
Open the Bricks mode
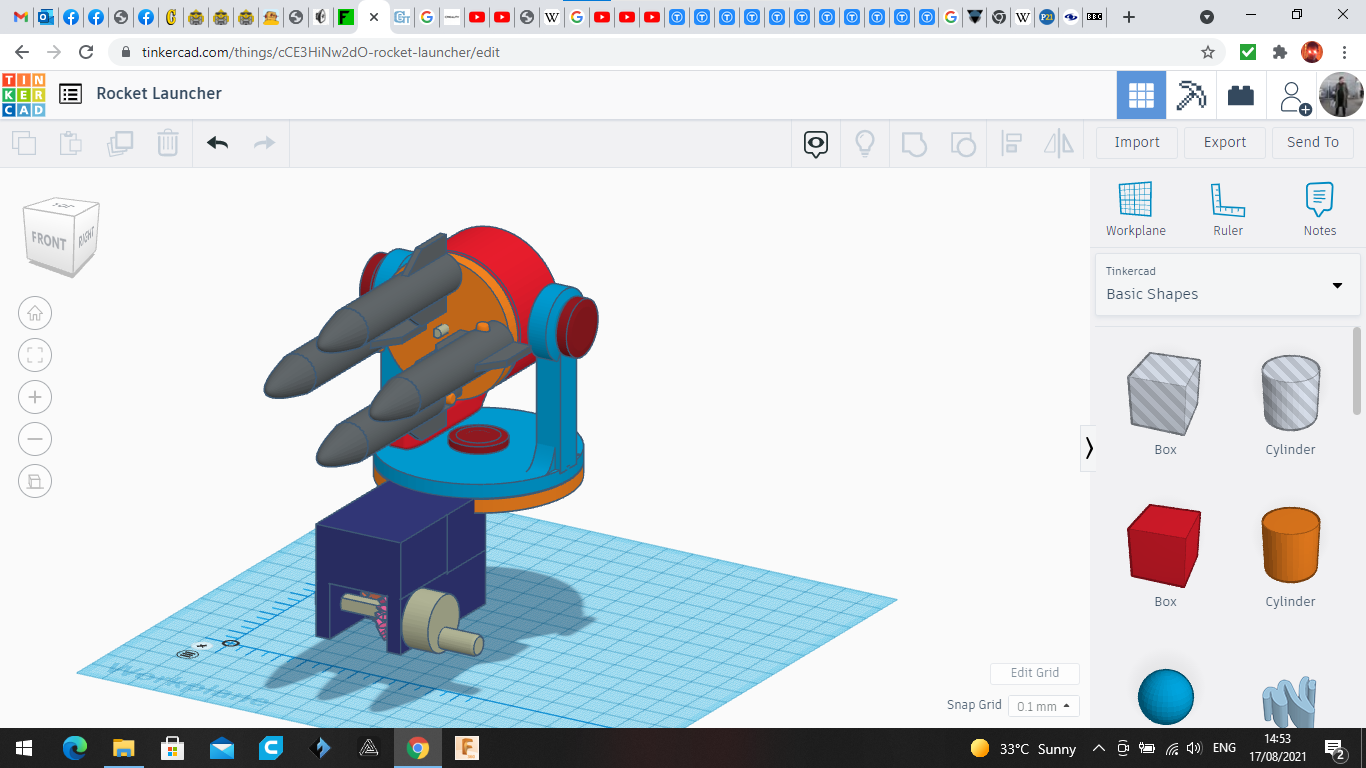1241,95
